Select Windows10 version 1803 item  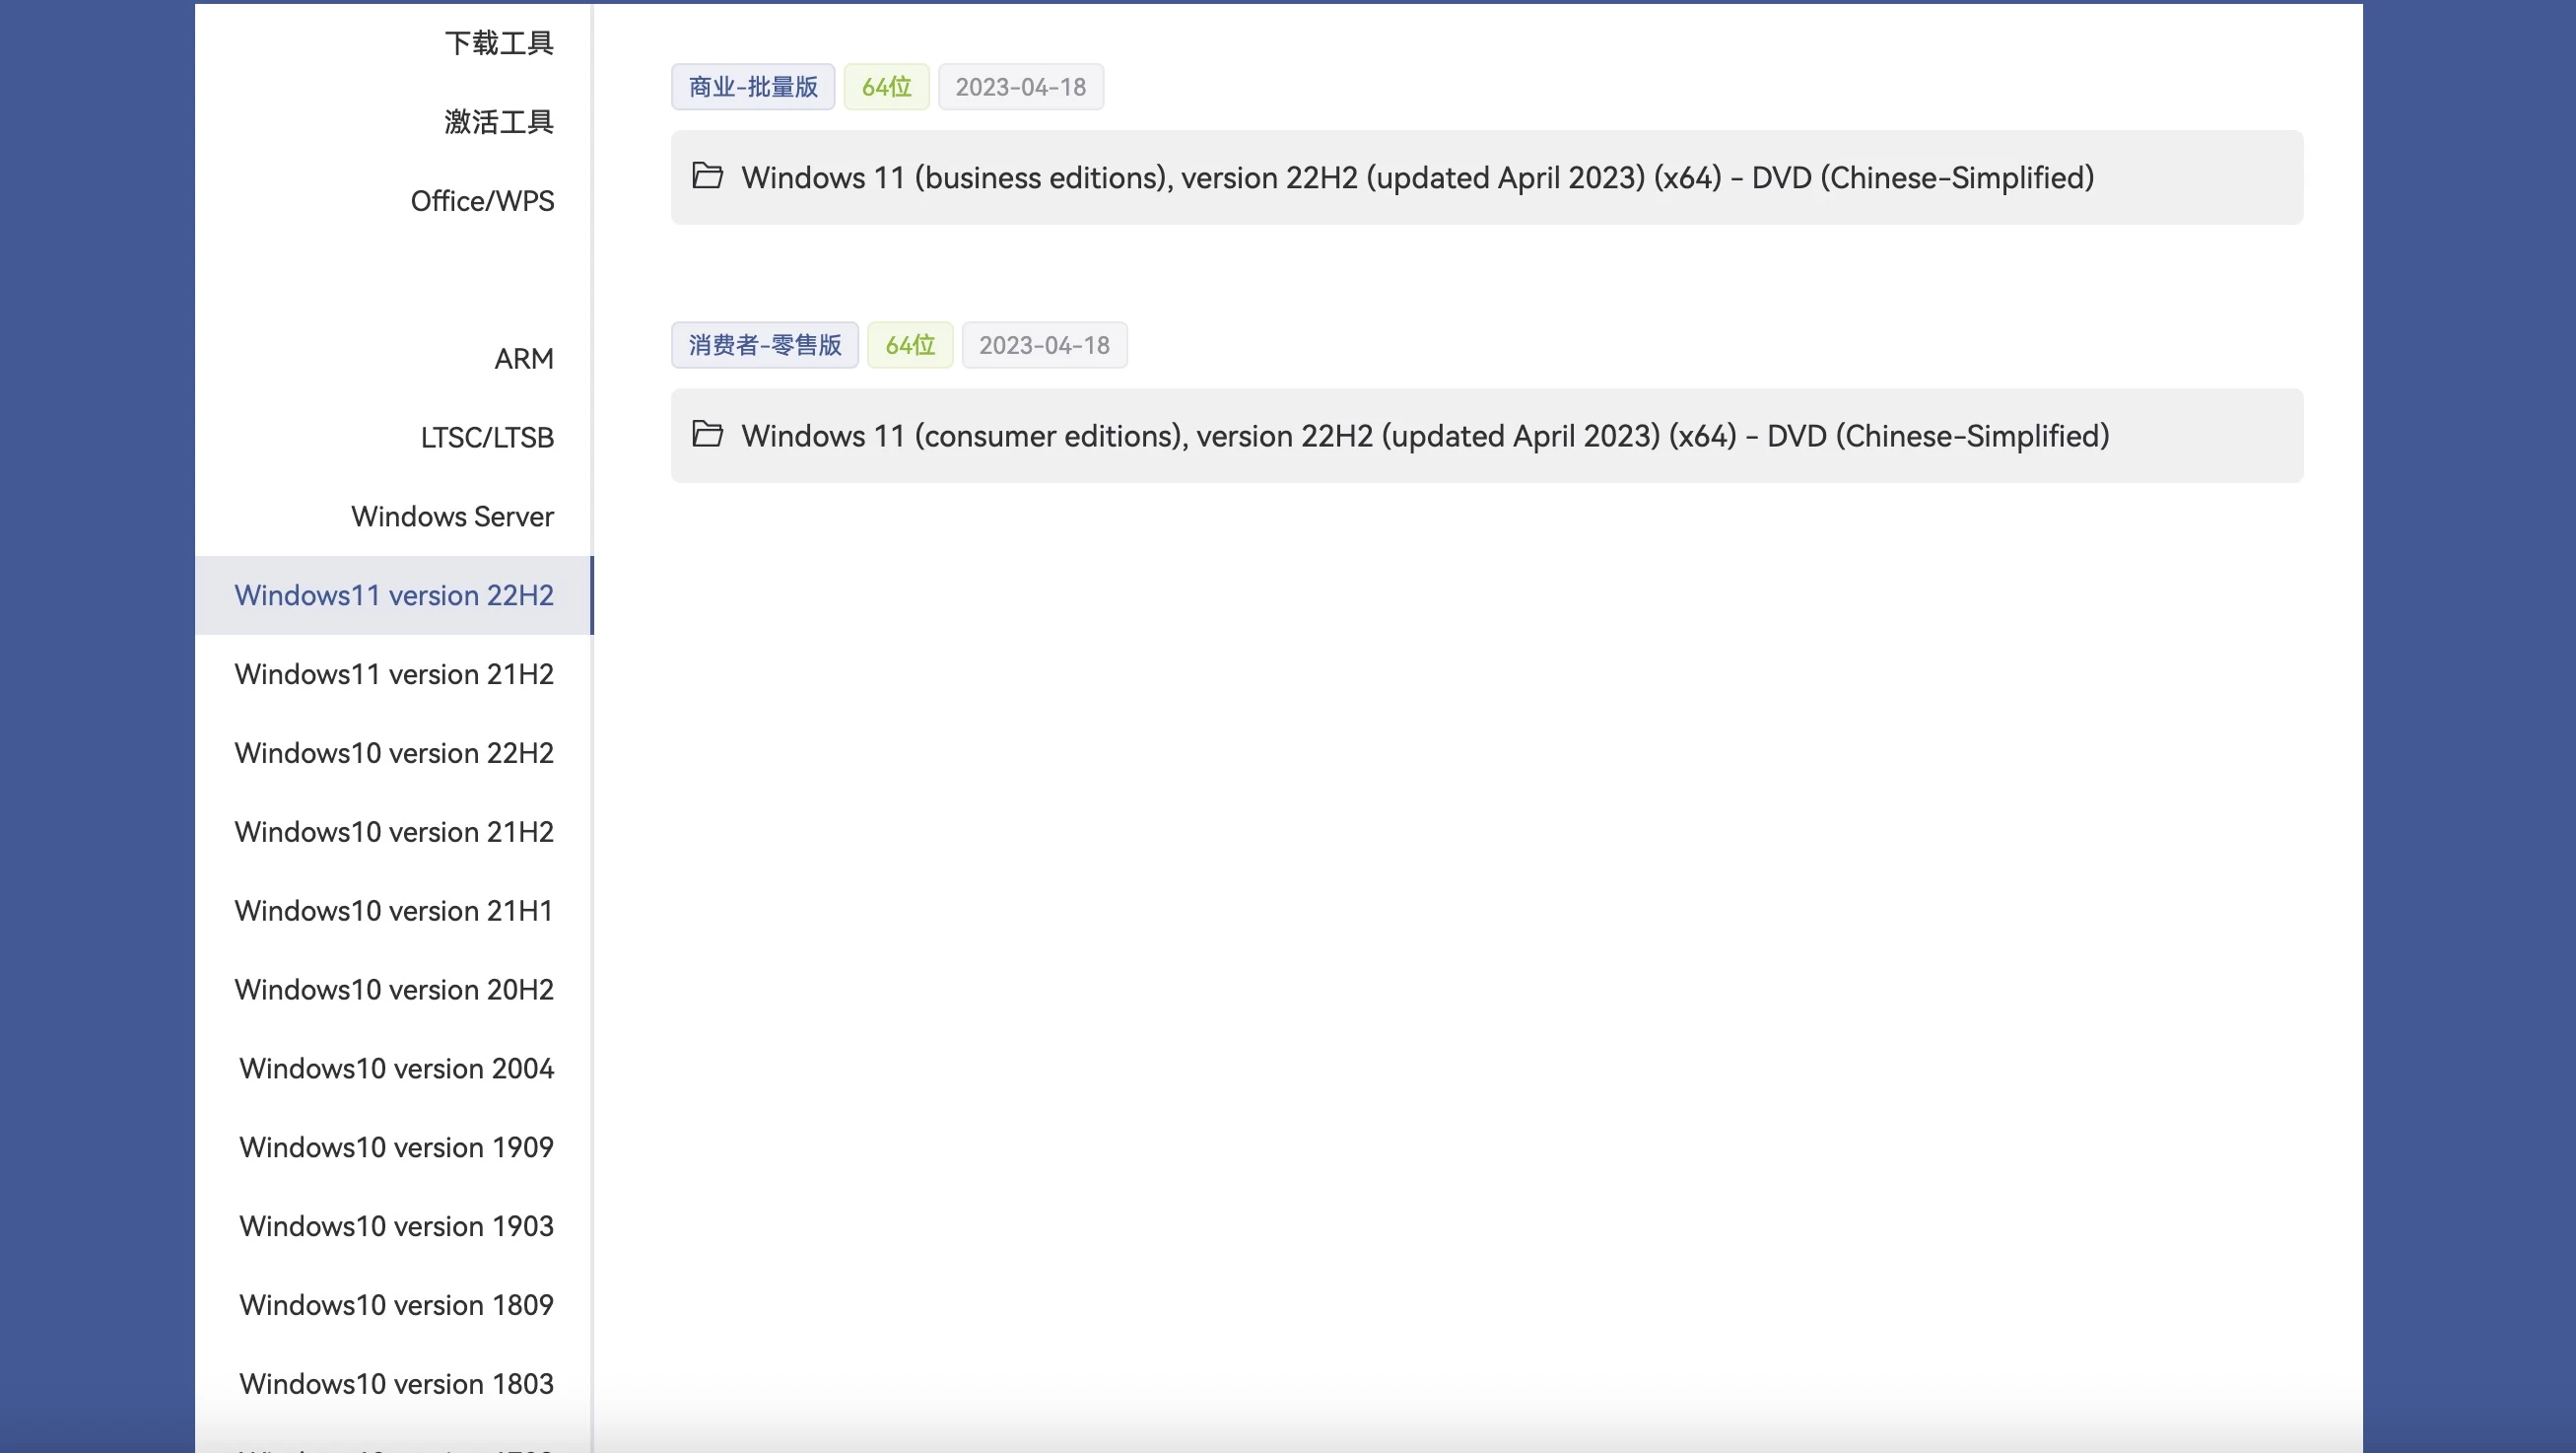click(x=394, y=1386)
